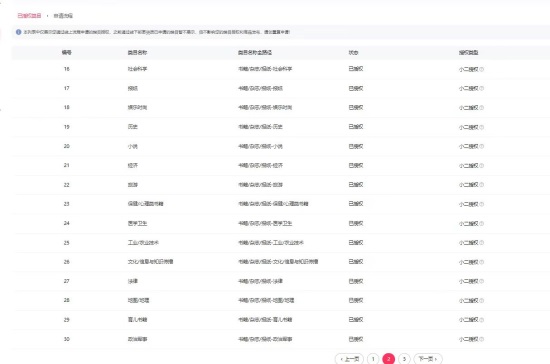550x364 pixels.
Task: Switch to the second breadcrumb tab
Action: 63,16
